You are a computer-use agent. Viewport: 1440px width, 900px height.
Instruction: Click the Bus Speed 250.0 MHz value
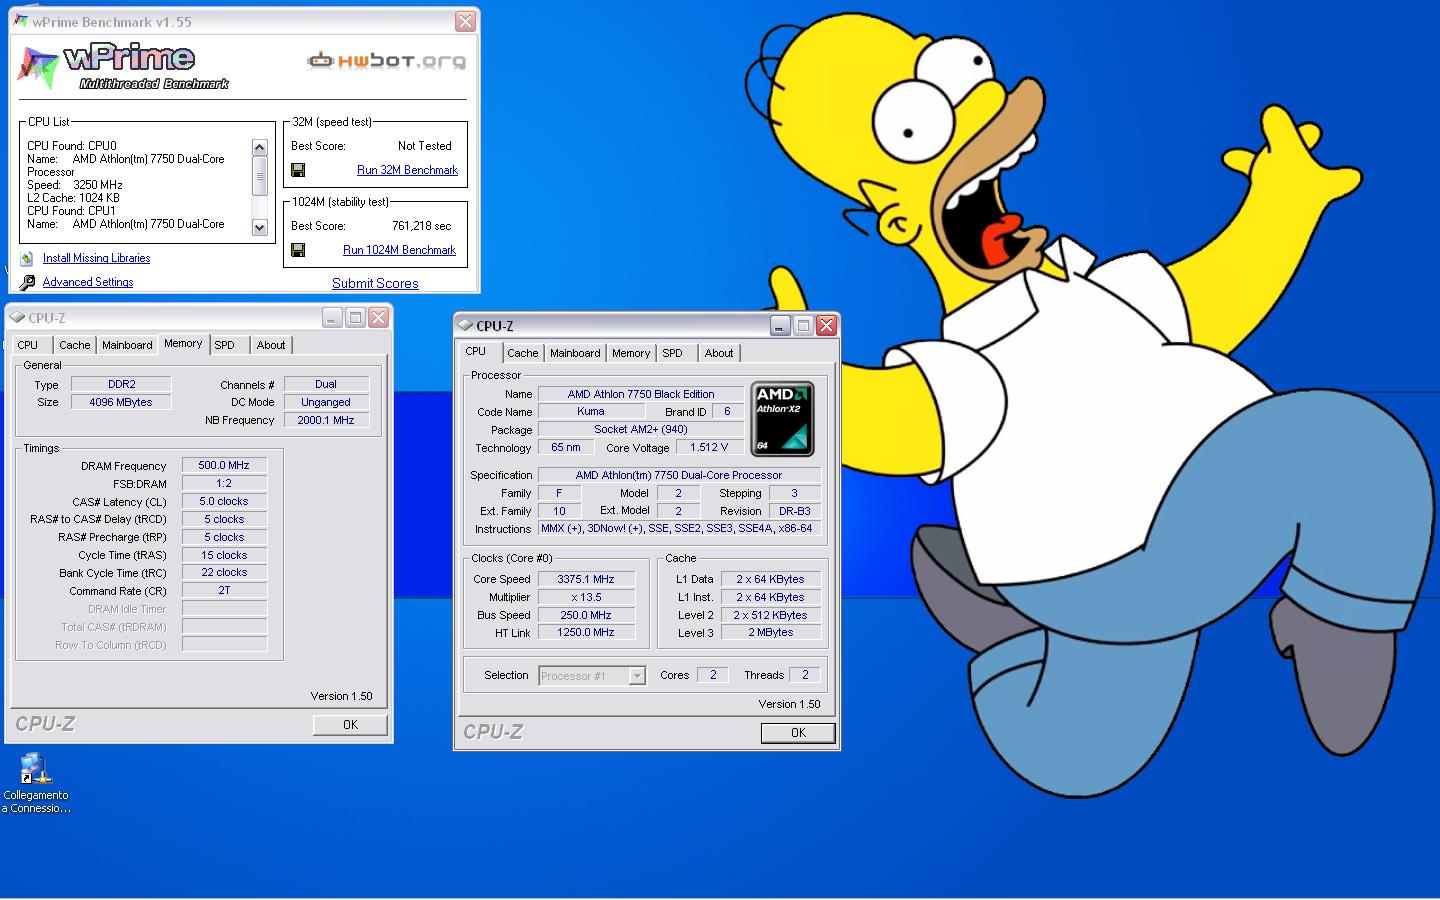tap(586, 615)
